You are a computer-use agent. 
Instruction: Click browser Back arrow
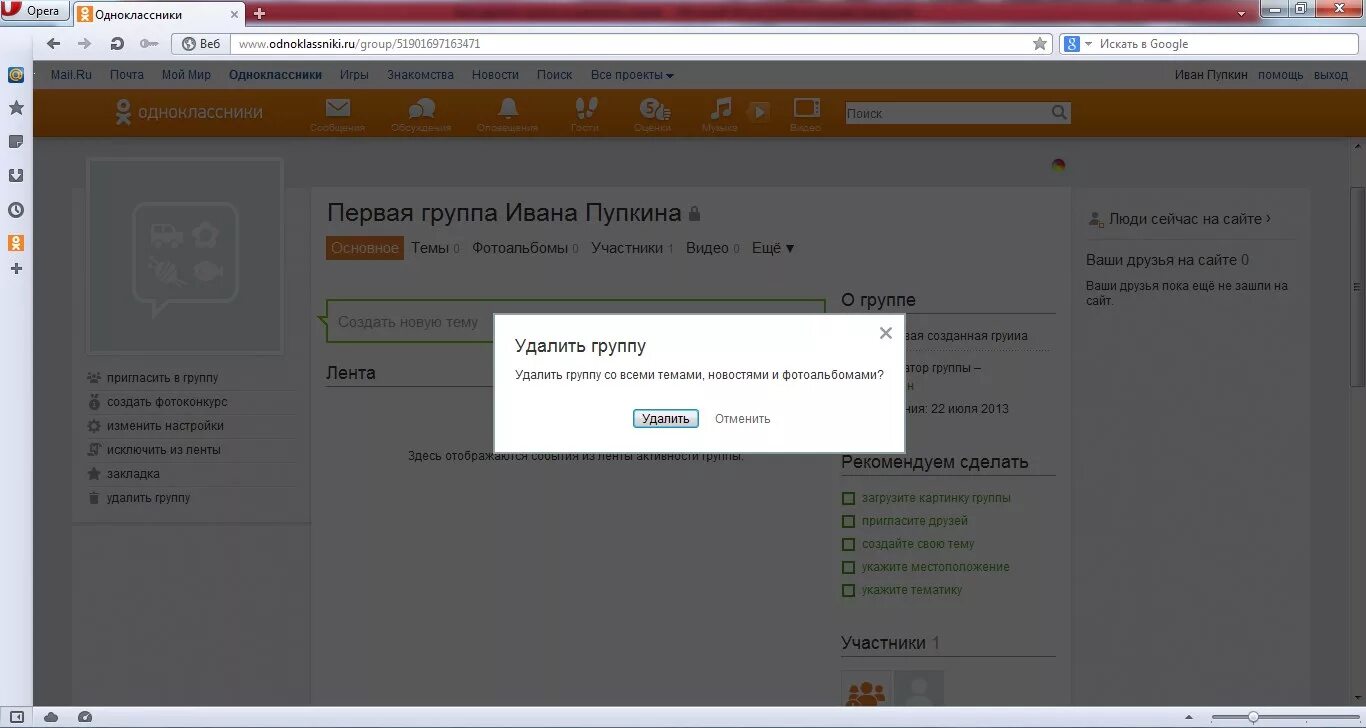pyautogui.click(x=54, y=44)
